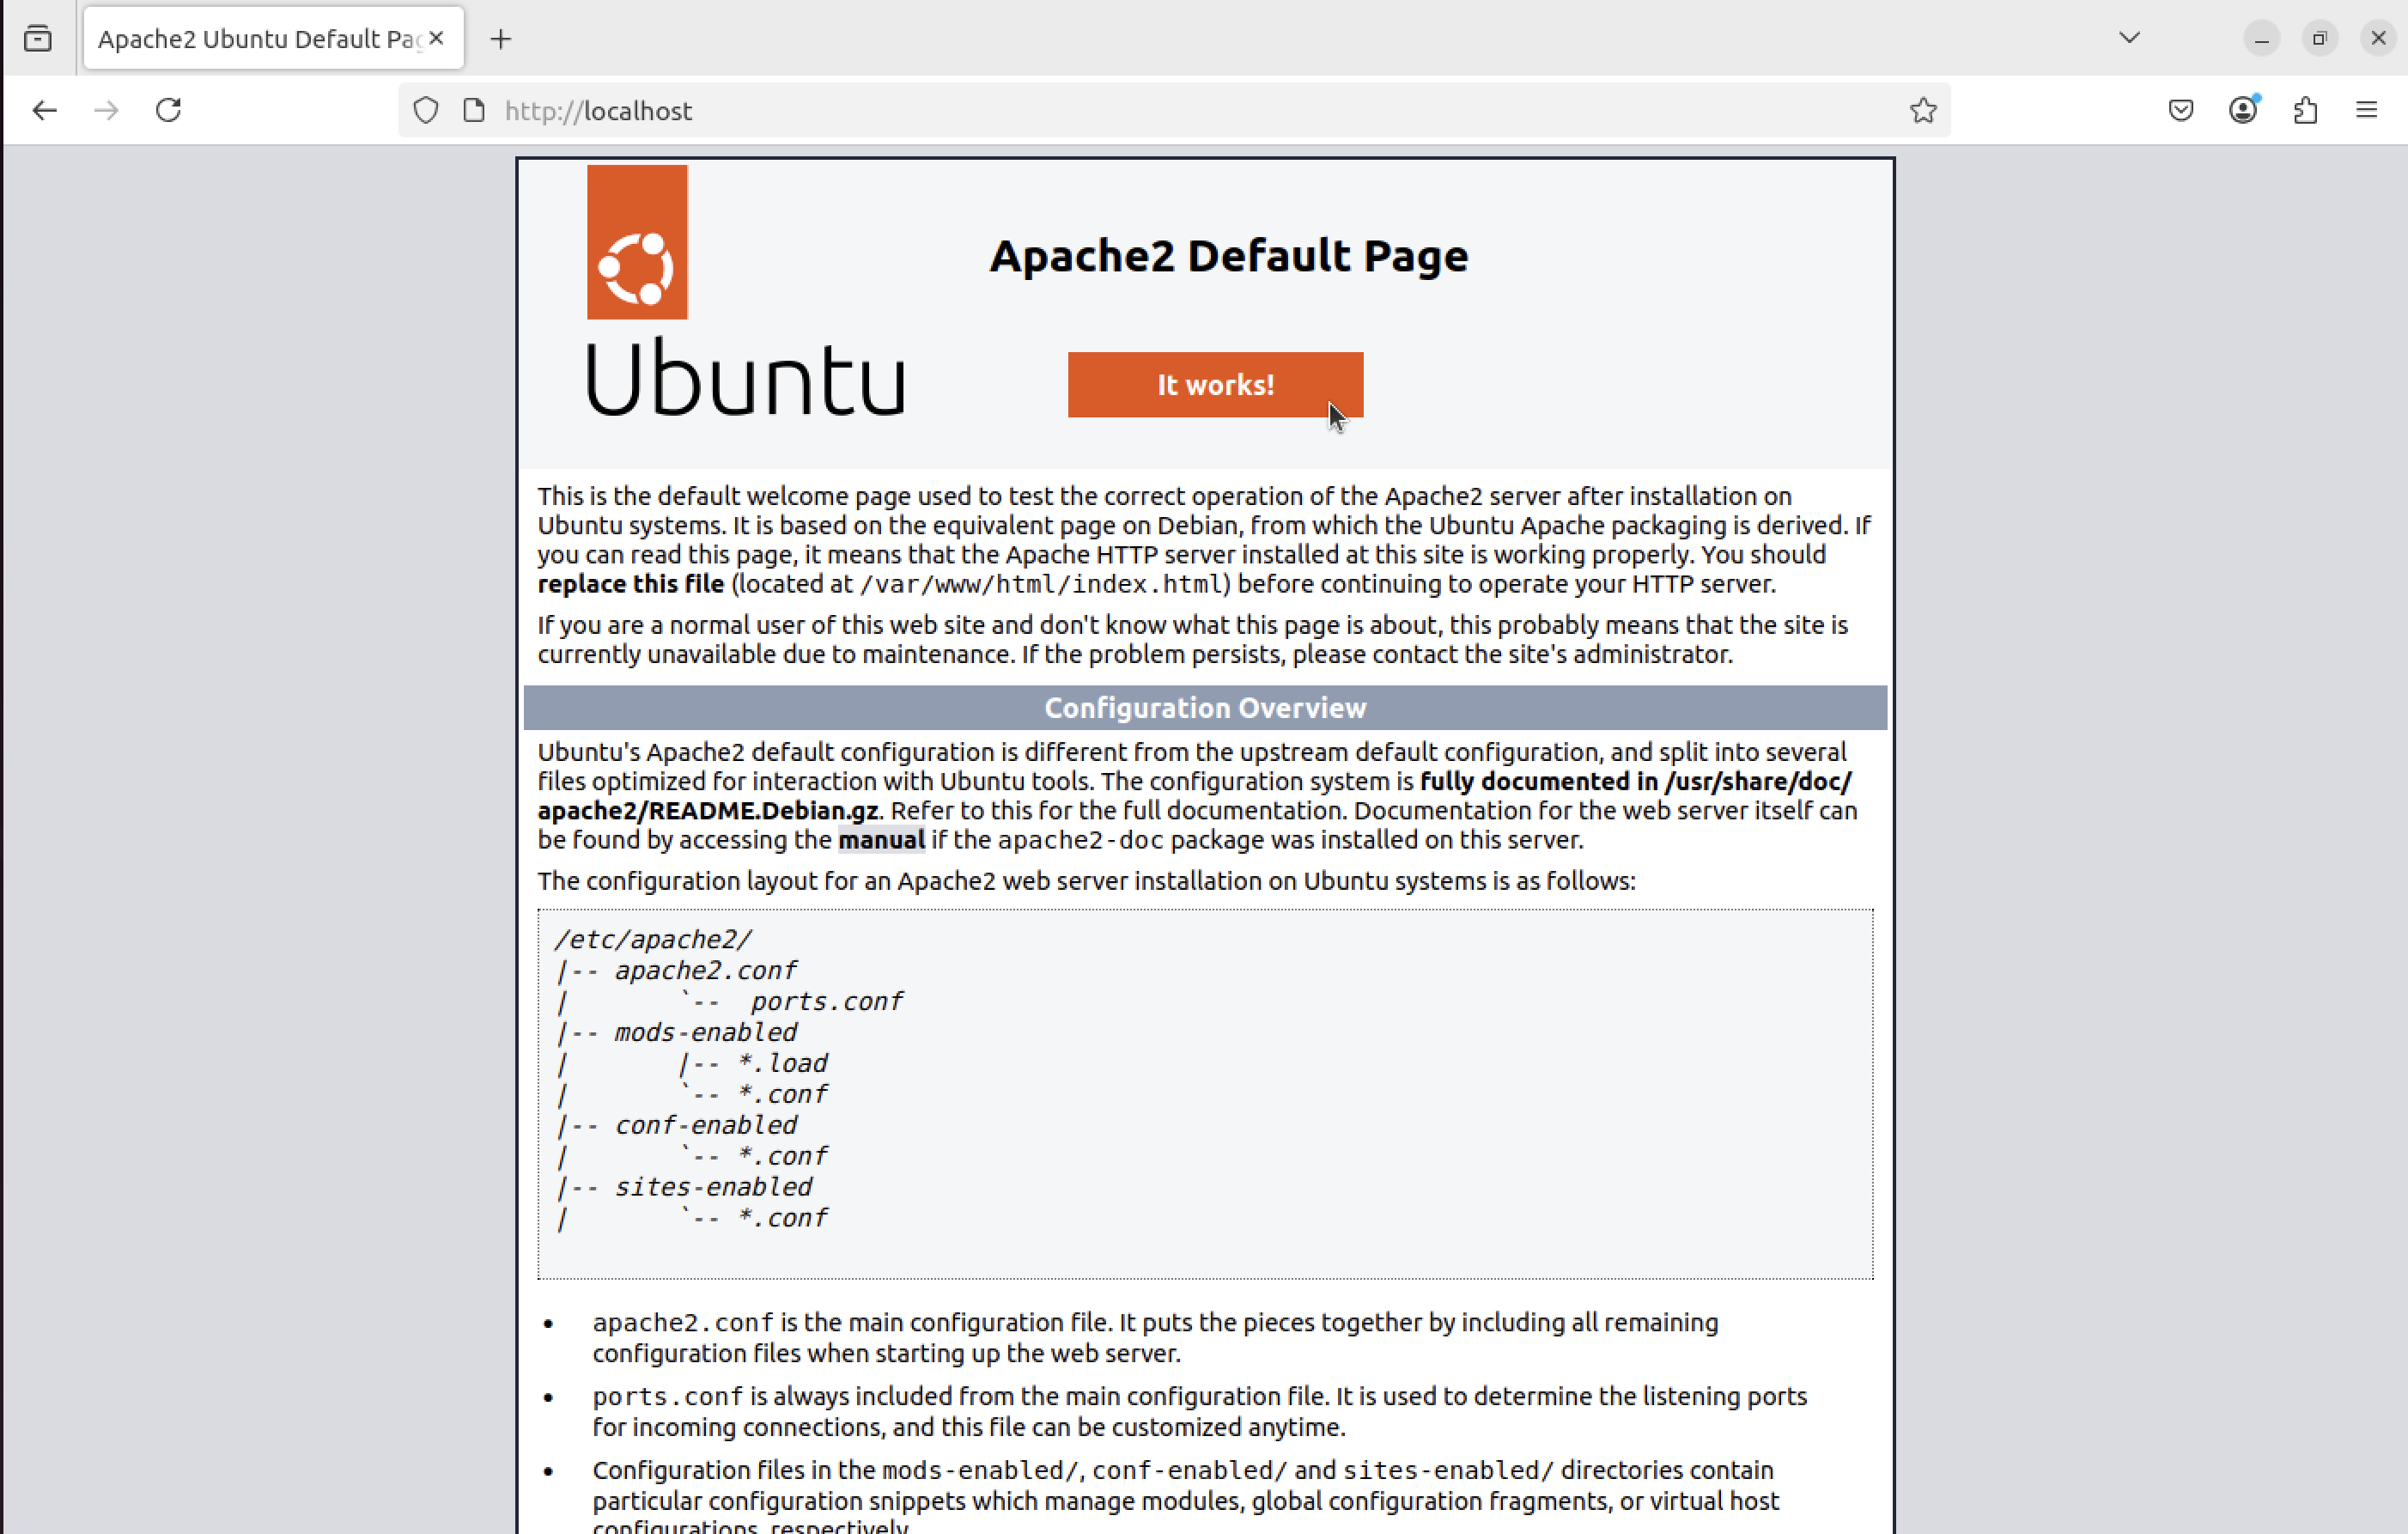Open the Firefox hamburger application menu
Viewport: 2408px width, 1534px height.
[2366, 110]
